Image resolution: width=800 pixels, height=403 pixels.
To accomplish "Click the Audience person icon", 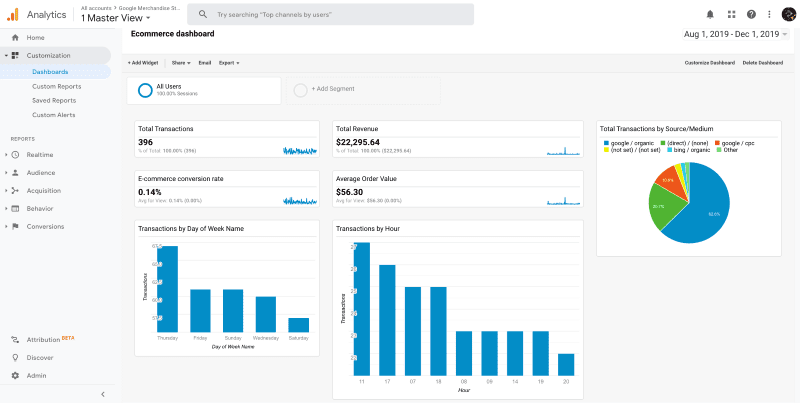I will (x=15, y=172).
